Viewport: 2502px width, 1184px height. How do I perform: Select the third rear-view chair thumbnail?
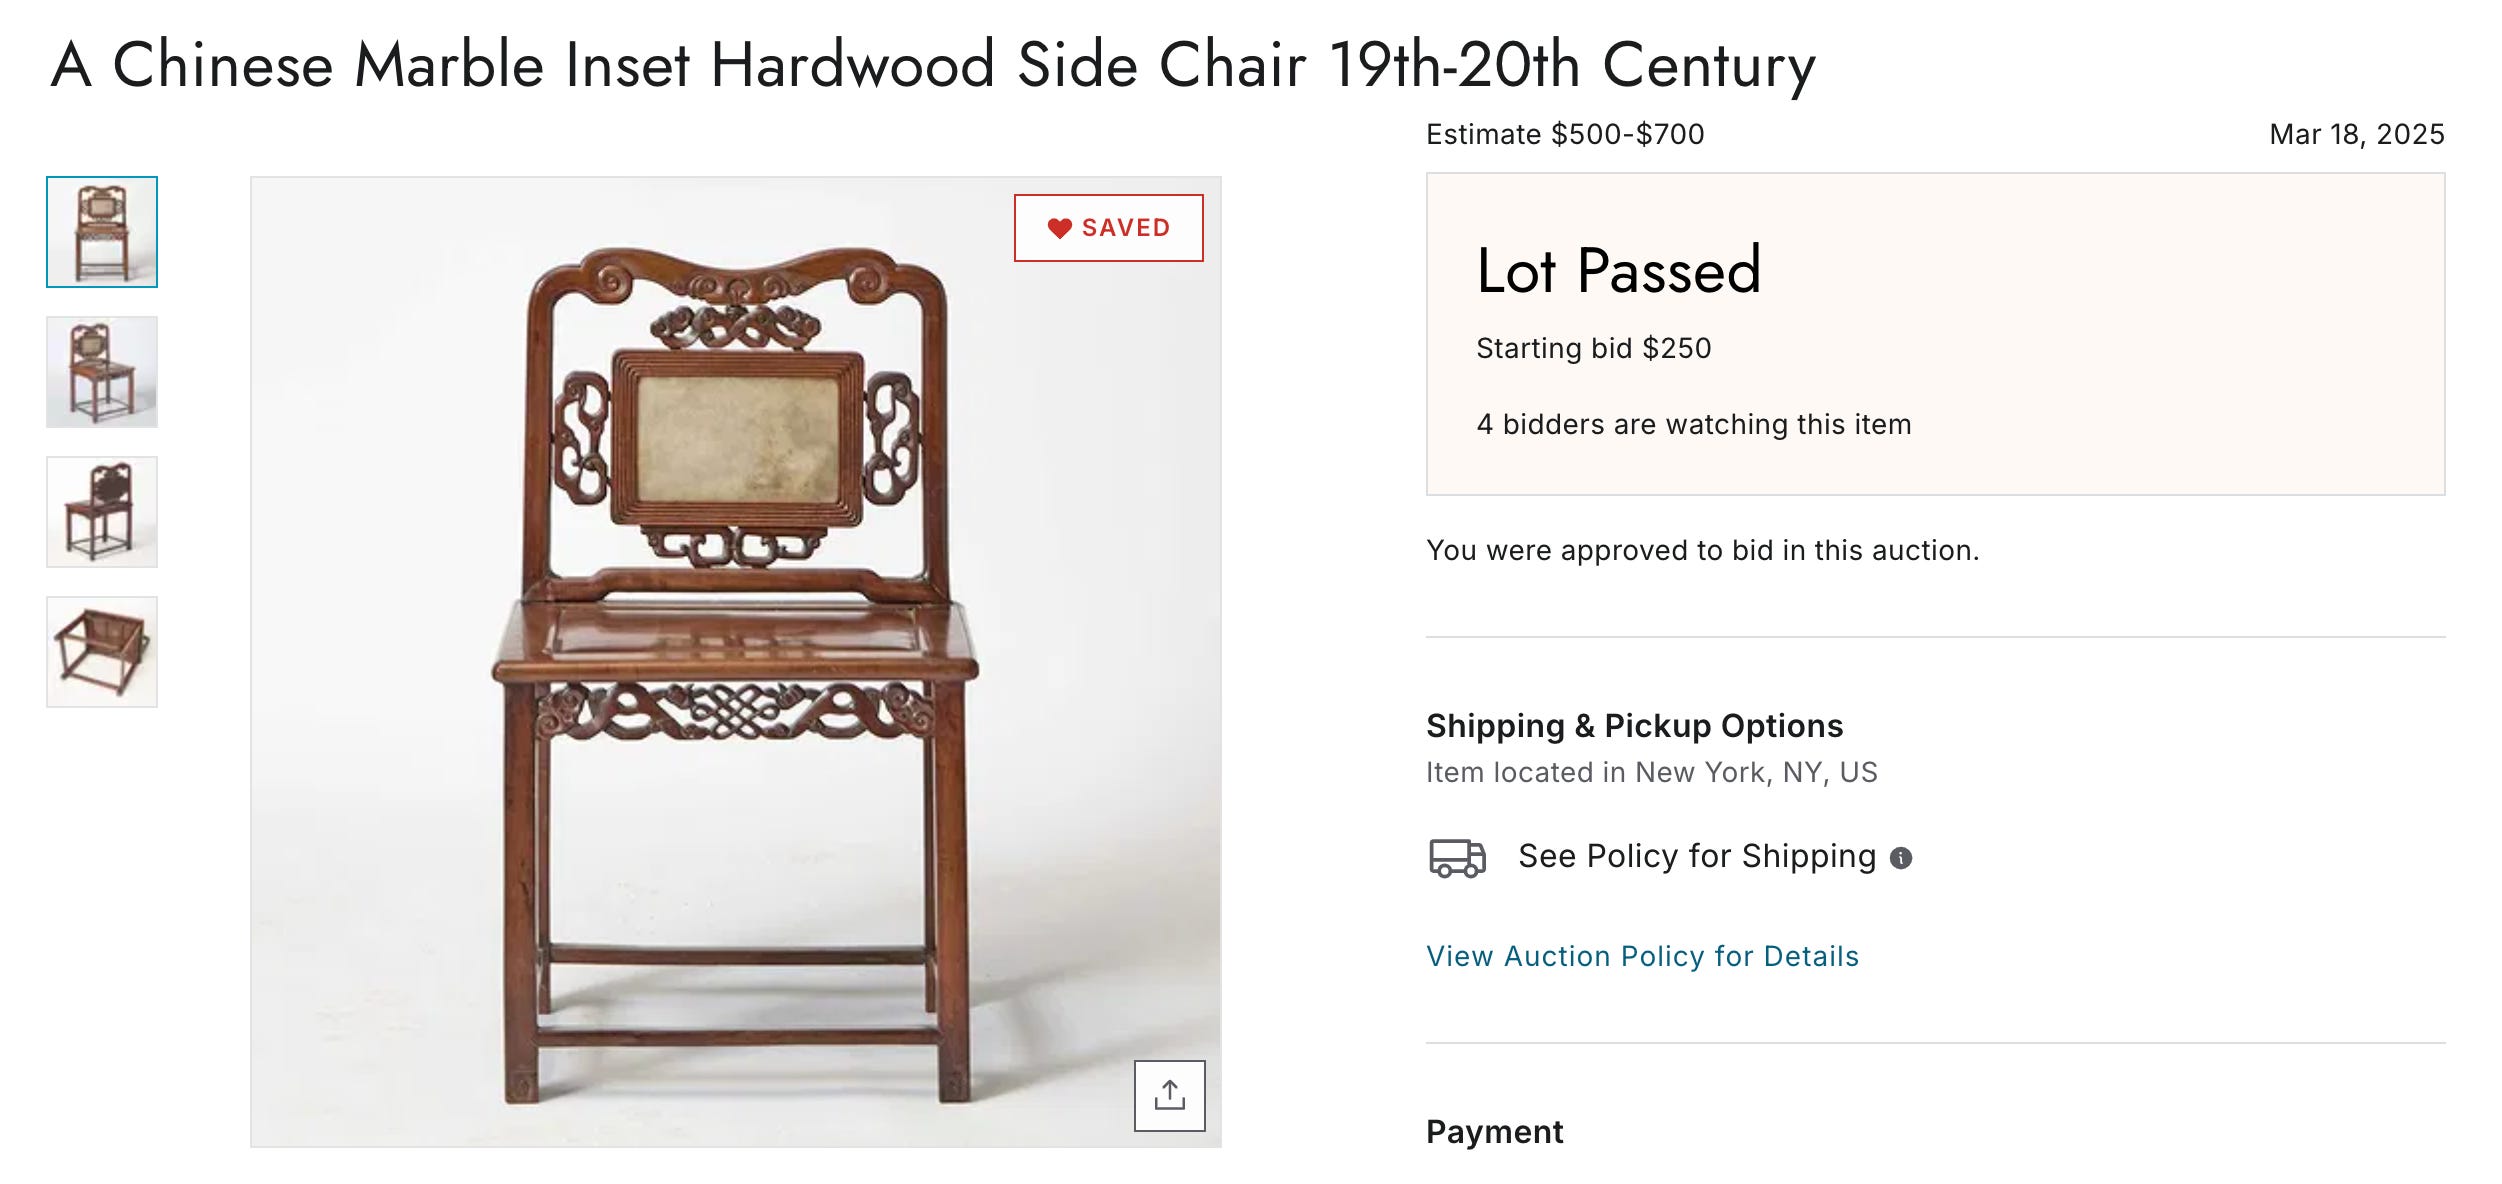102,512
